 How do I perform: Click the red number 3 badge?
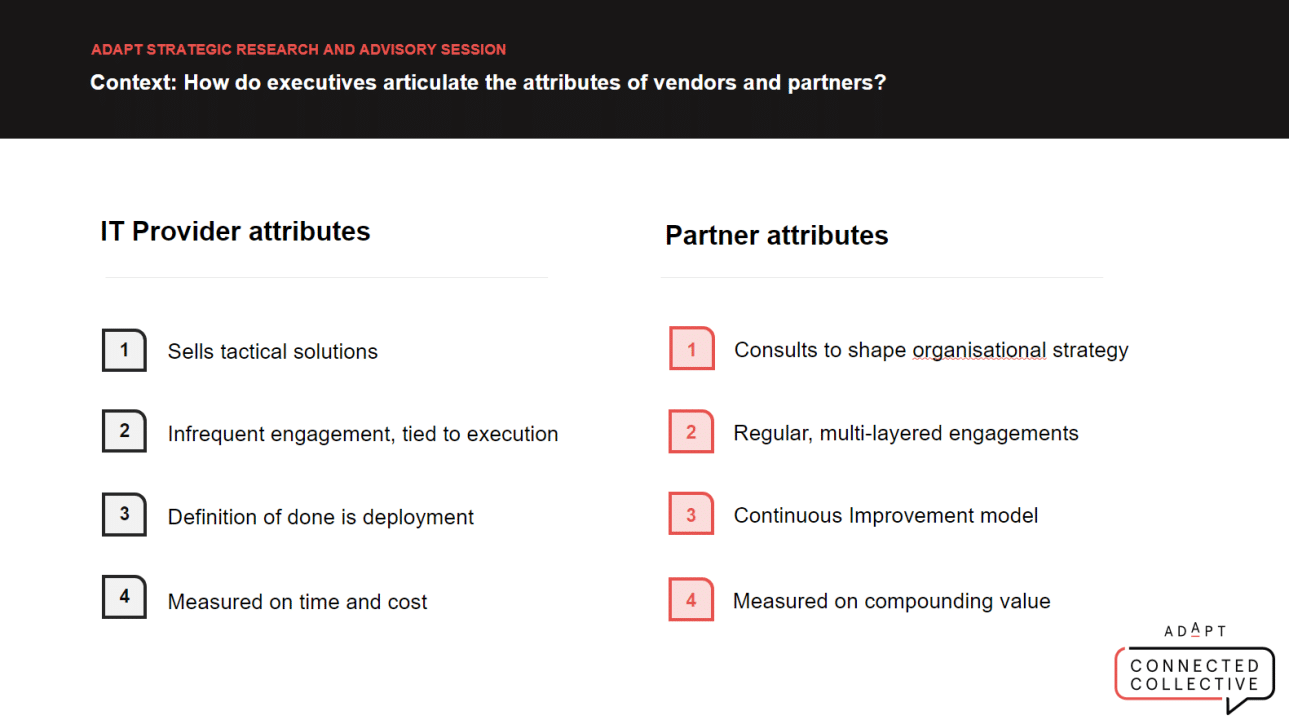[691, 514]
